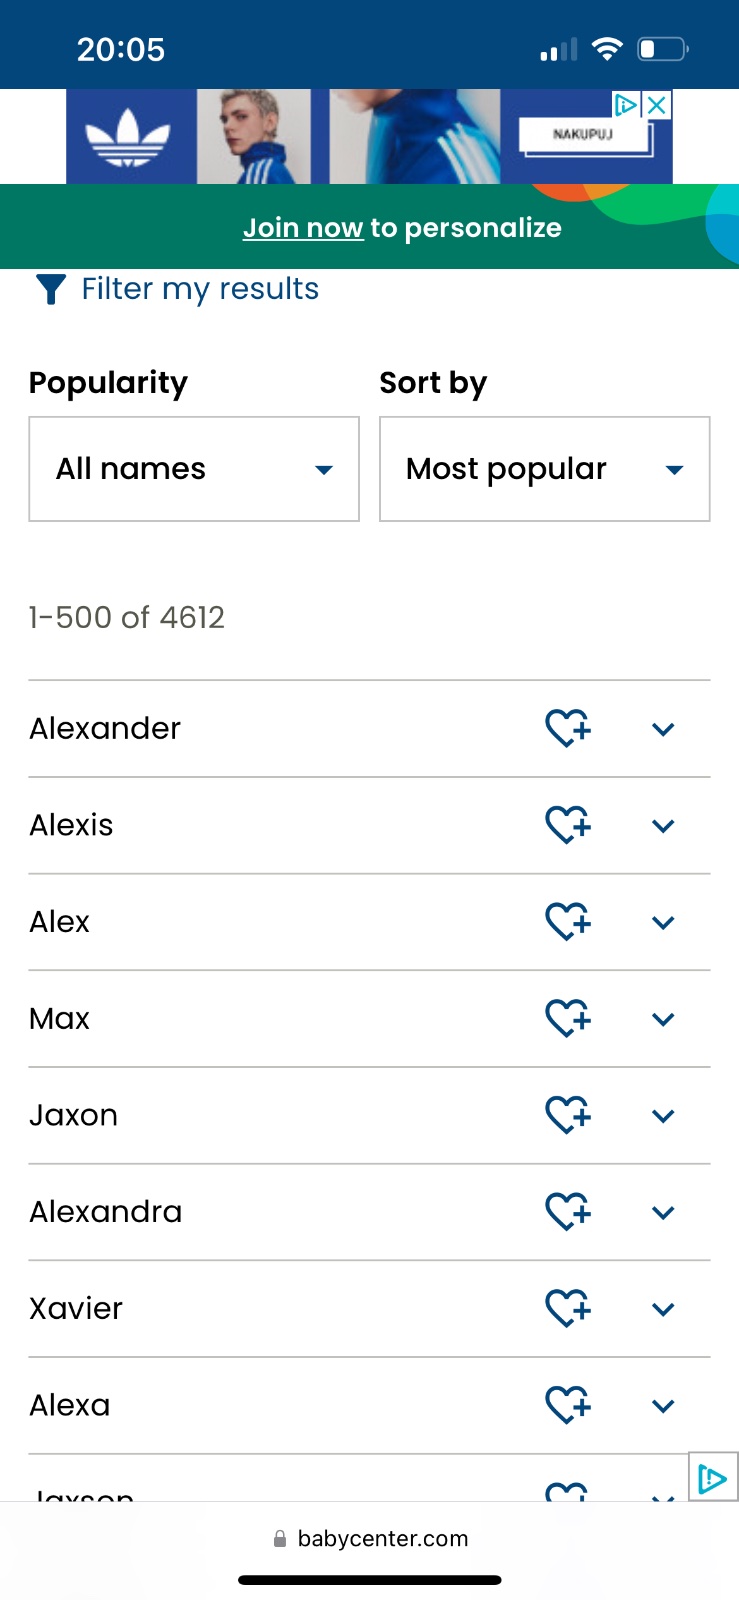Close the Adidas ad banner
This screenshot has width=739, height=1600.
click(656, 105)
